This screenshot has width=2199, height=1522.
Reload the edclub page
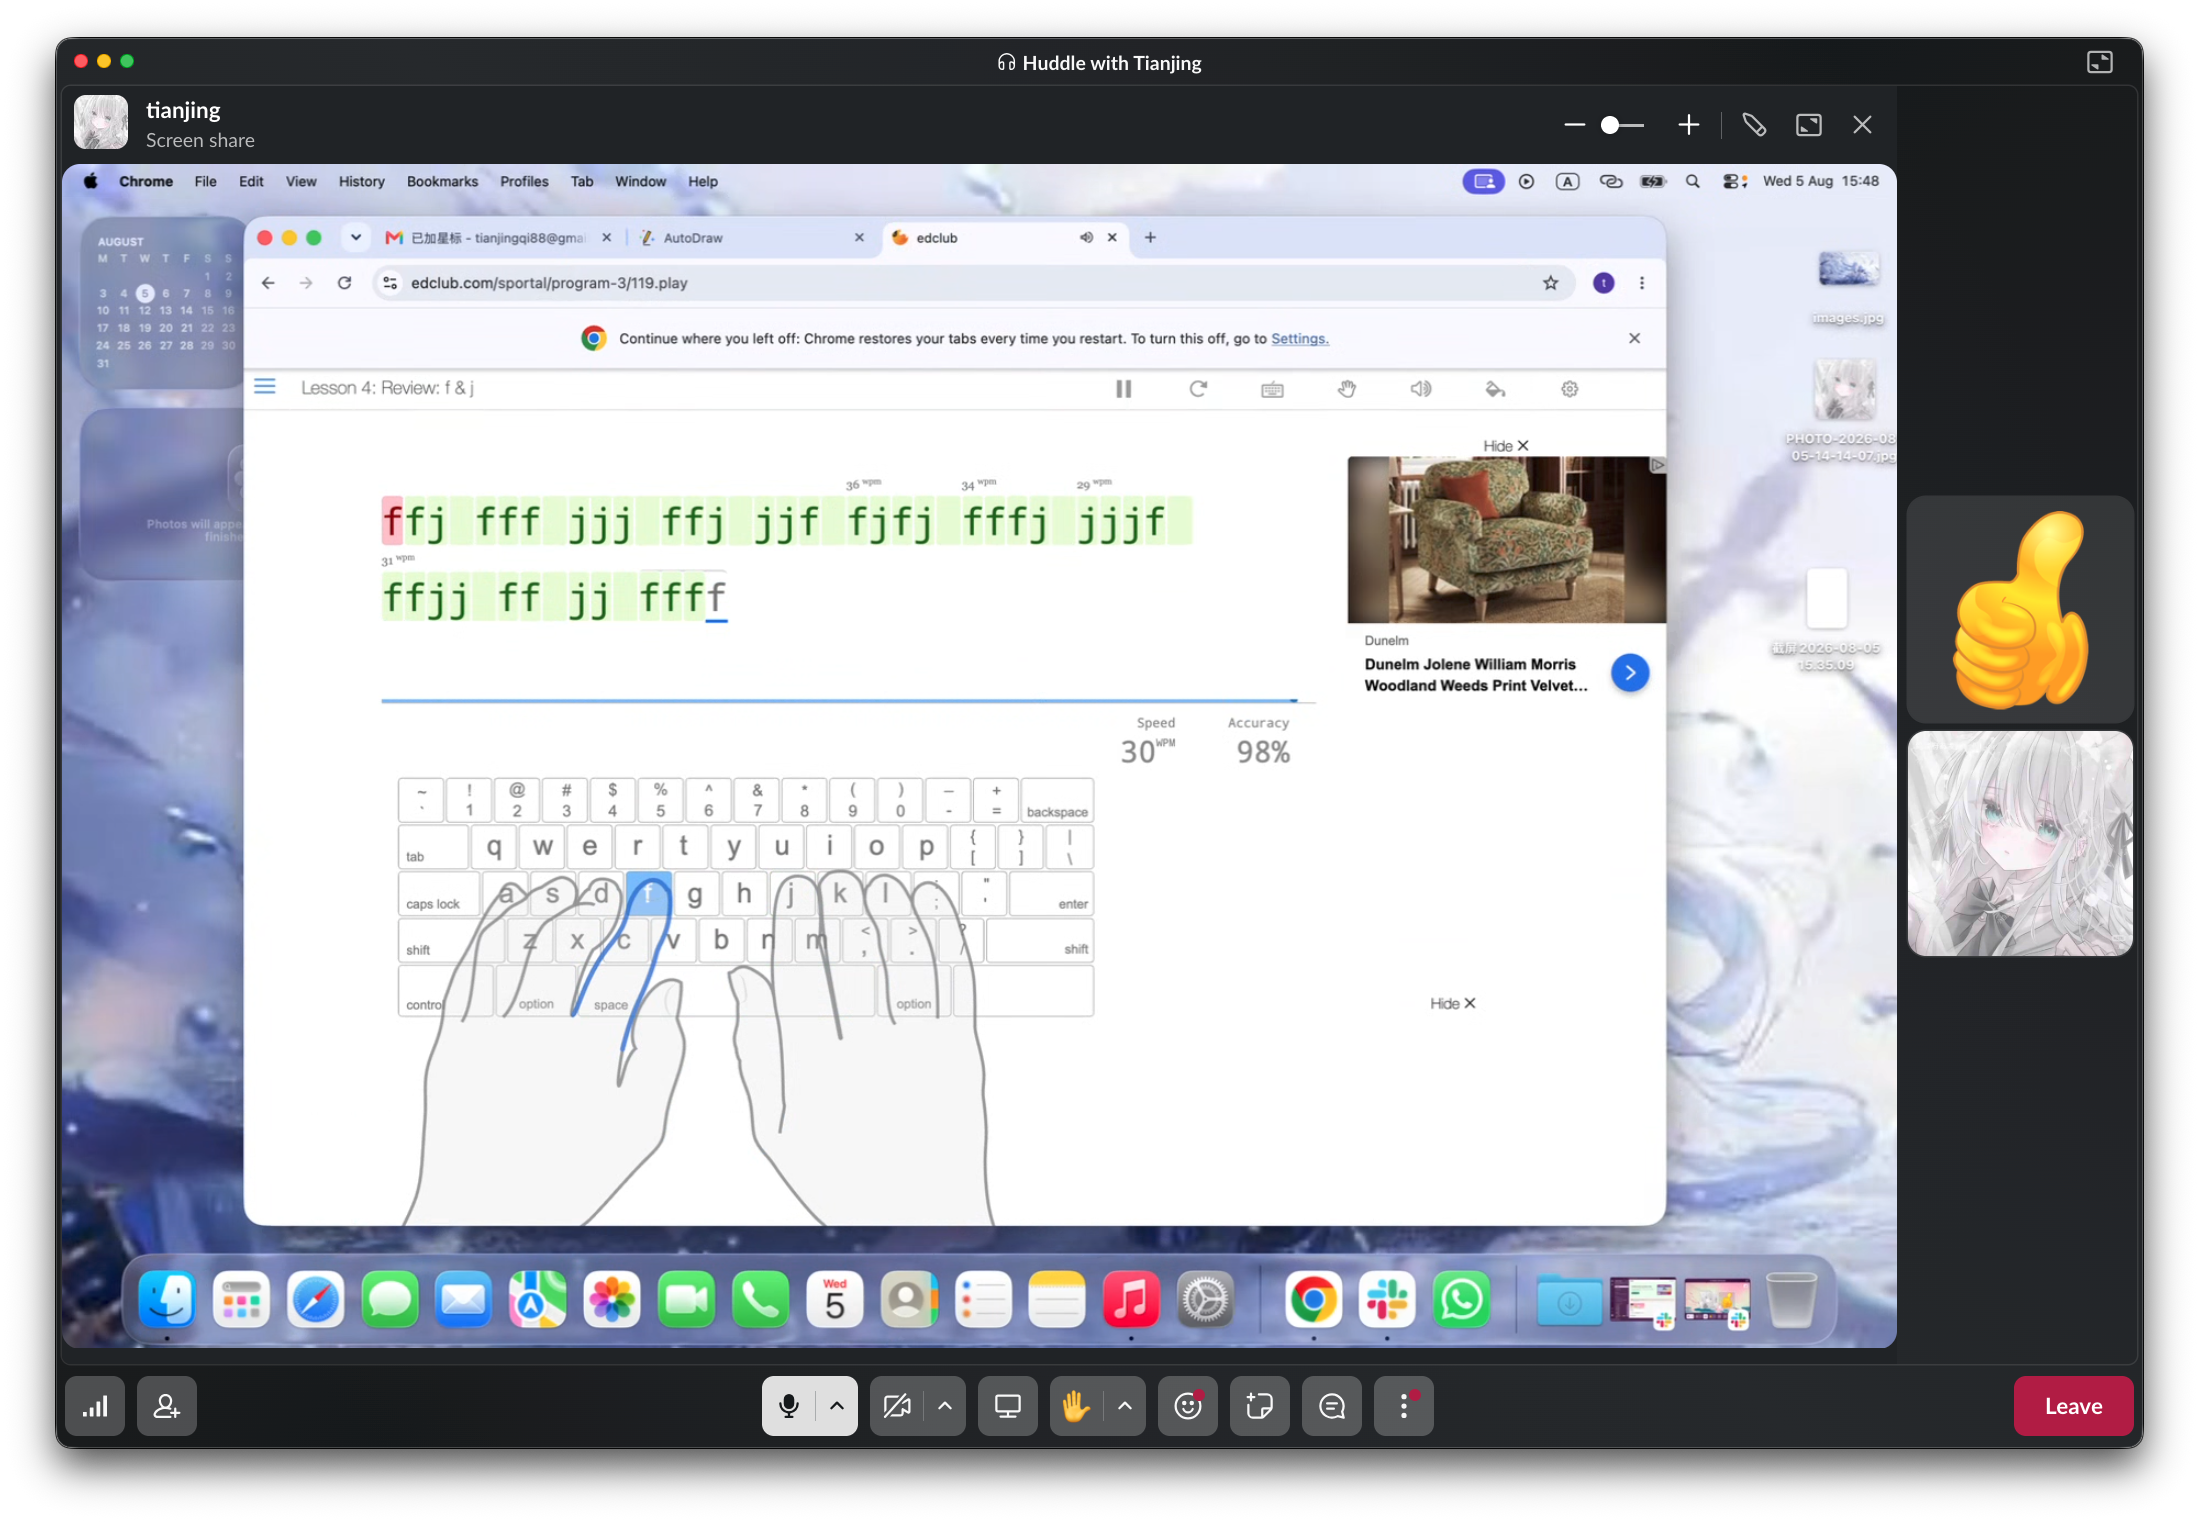click(x=344, y=283)
